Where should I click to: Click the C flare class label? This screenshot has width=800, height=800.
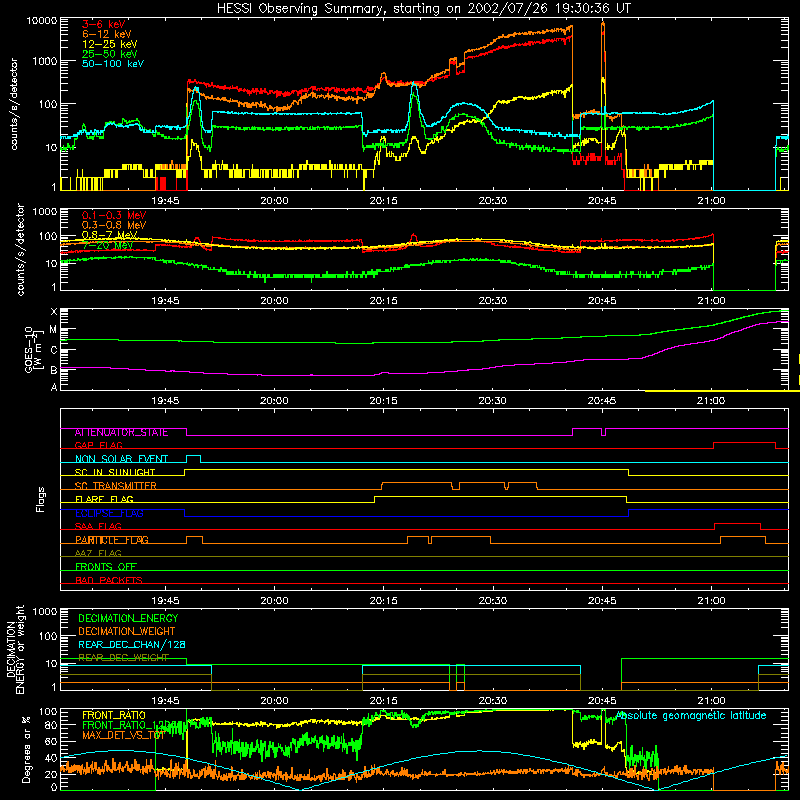pos(54,351)
